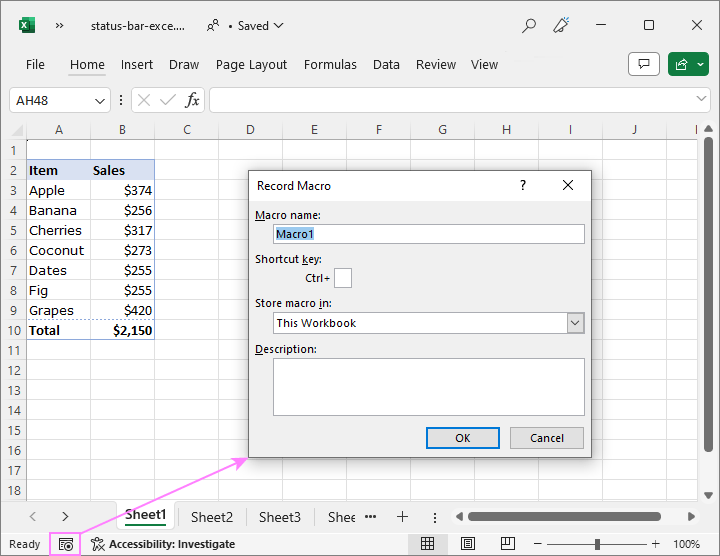Cancel the Record Macro dialog

coord(546,438)
